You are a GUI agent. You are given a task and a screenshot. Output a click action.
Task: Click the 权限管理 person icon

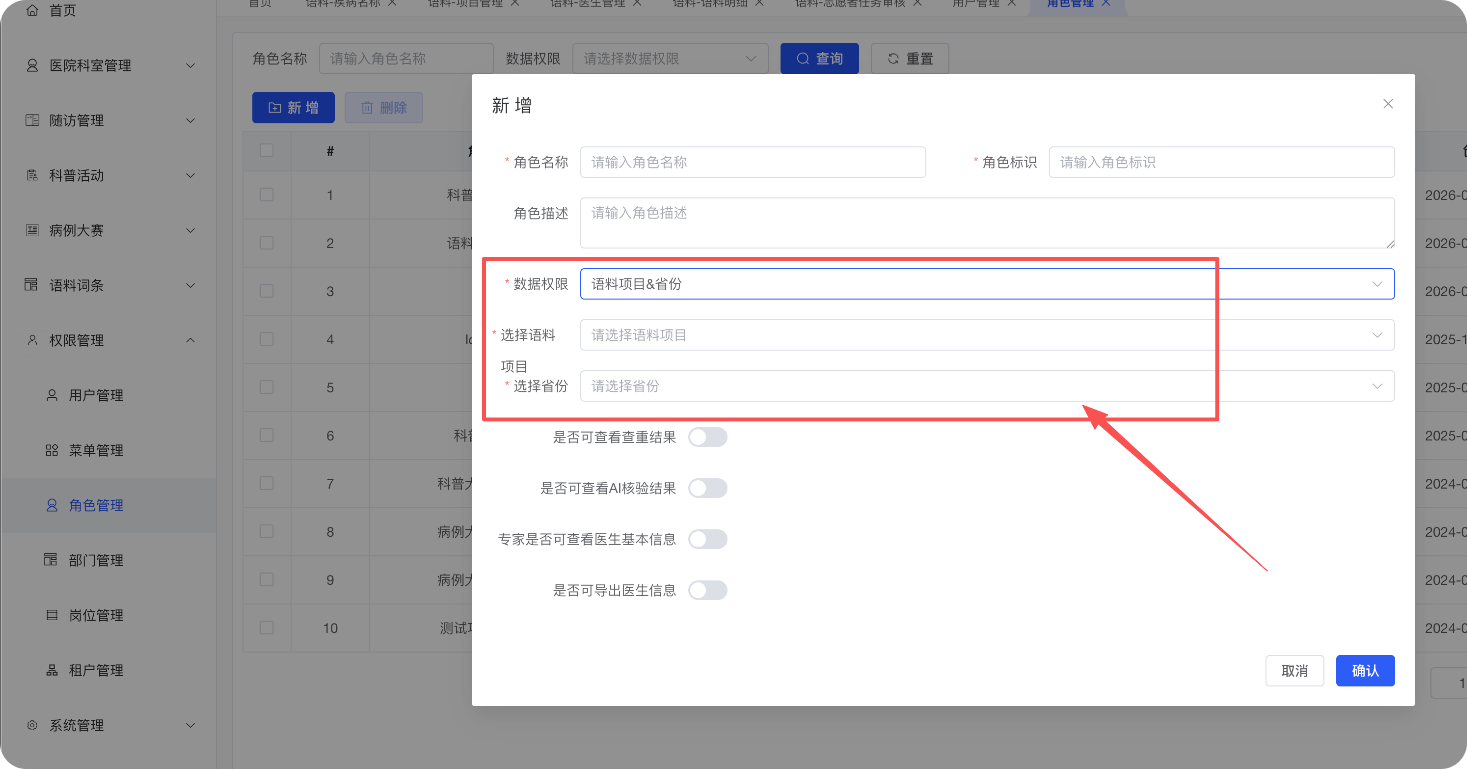(x=31, y=340)
